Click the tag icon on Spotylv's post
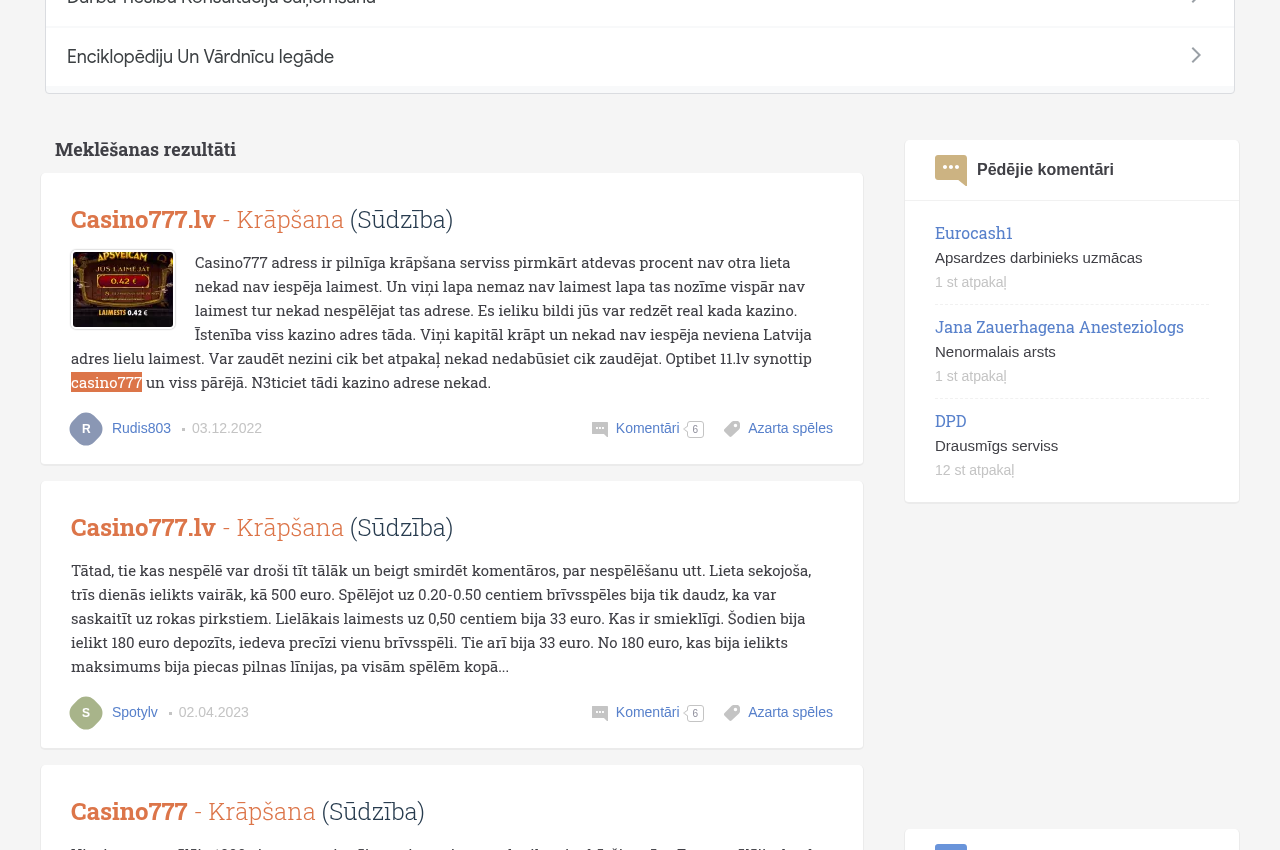 [x=732, y=713]
